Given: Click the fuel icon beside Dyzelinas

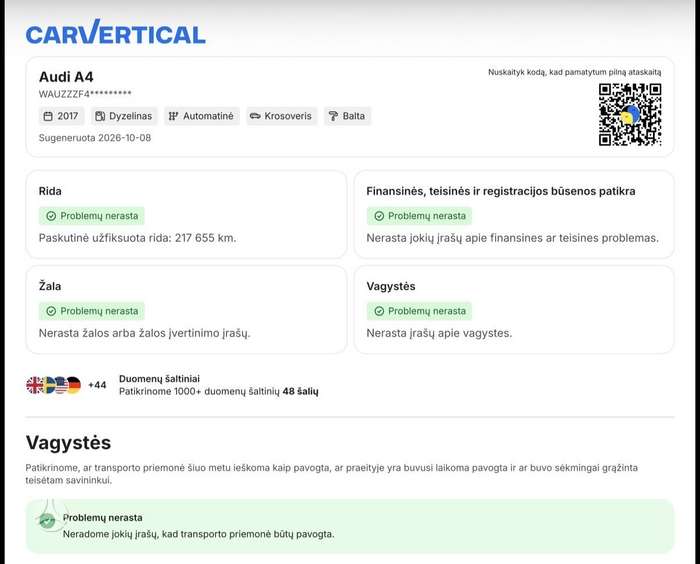Looking at the screenshot, I should 100,116.
